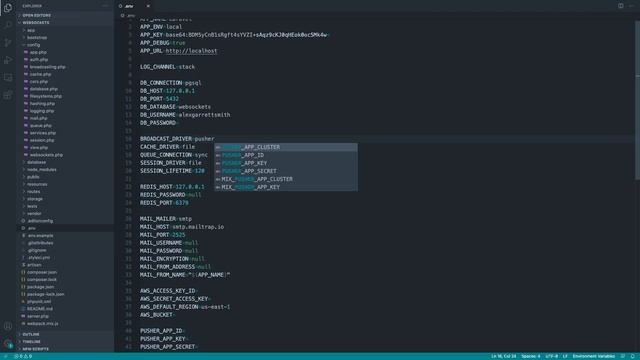The image size is (640, 360).
Task: Open queue.php file
Action: pyautogui.click(x=65, y=125)
